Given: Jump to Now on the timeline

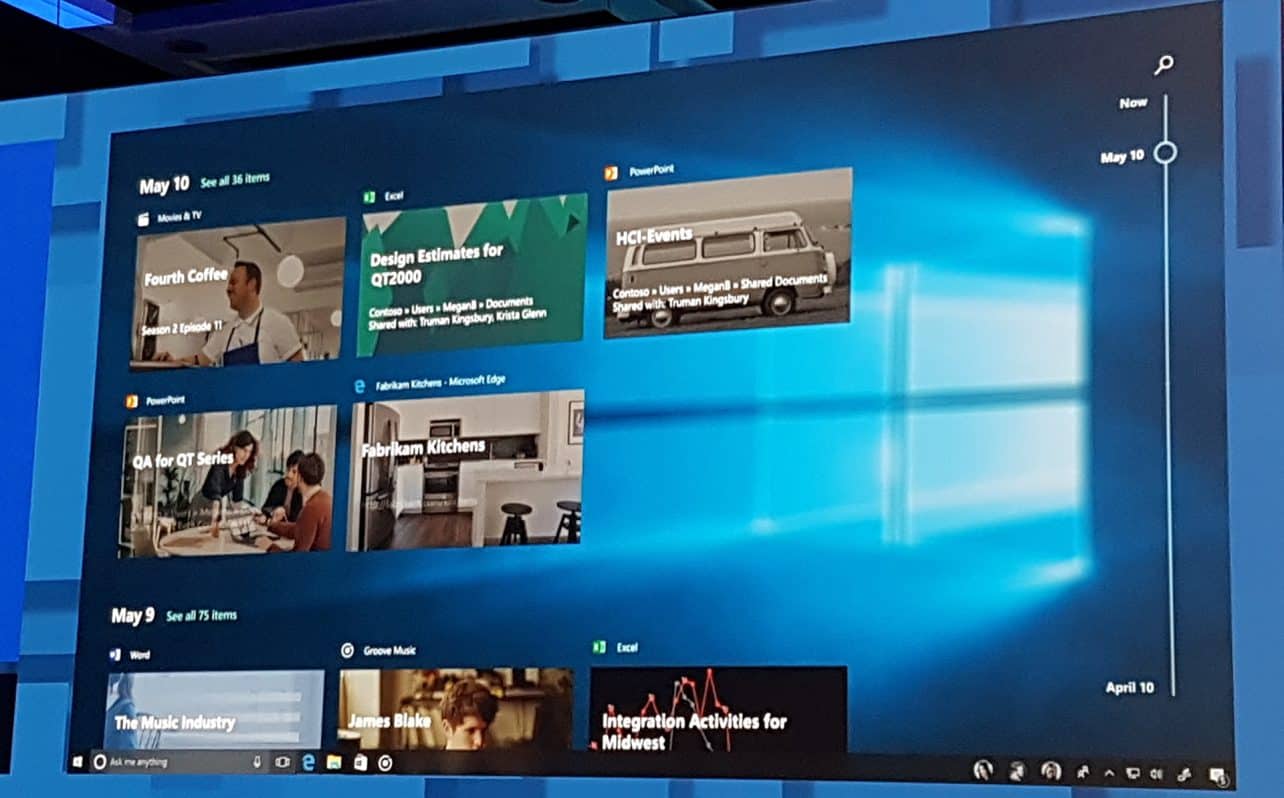Looking at the screenshot, I should (x=1133, y=103).
